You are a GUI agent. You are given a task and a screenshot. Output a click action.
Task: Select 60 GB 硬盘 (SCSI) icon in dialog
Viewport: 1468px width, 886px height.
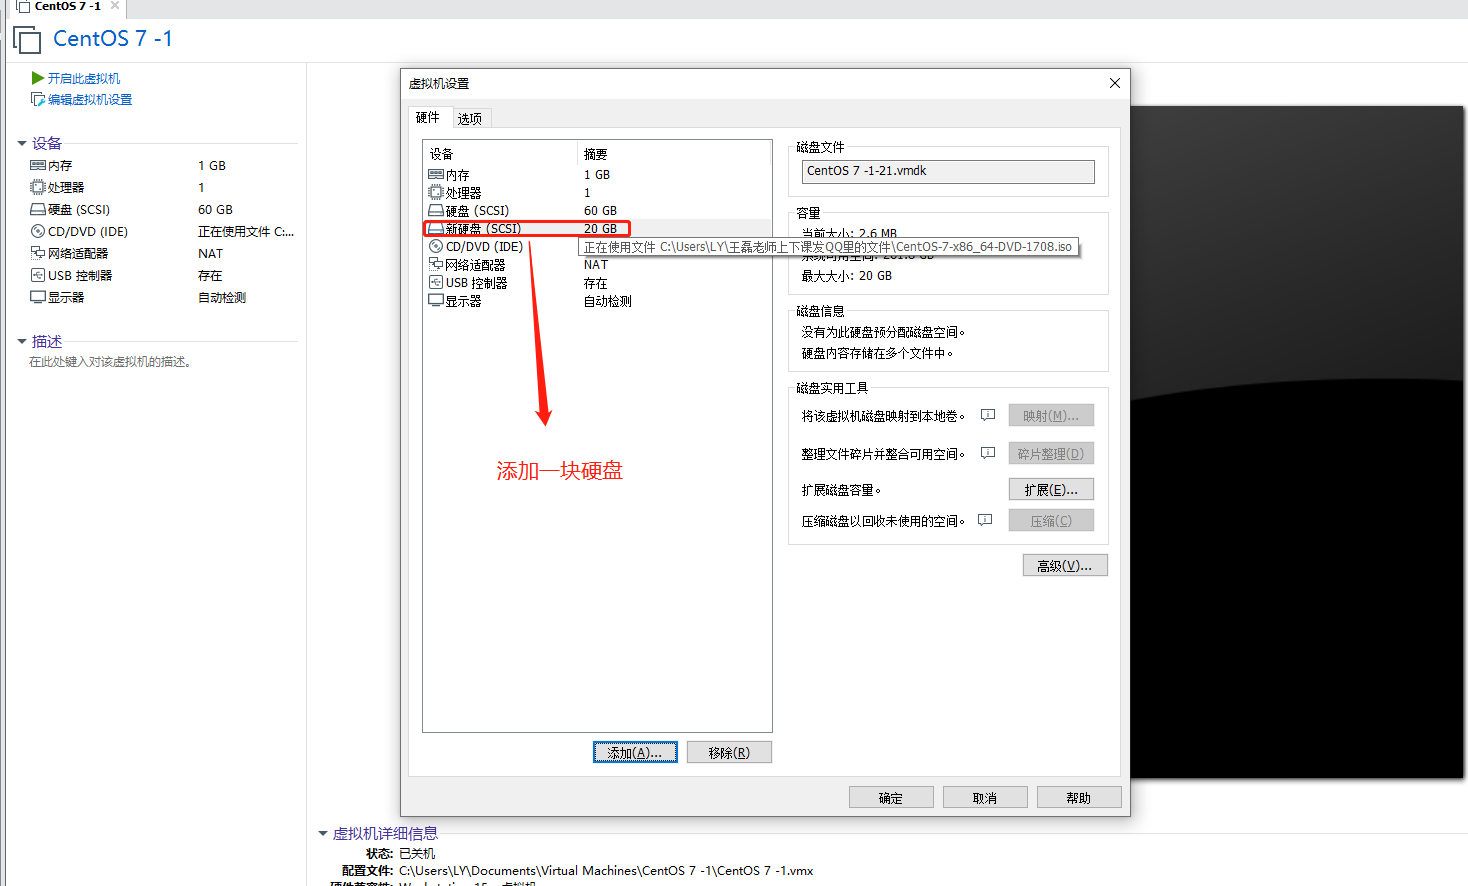(436, 210)
